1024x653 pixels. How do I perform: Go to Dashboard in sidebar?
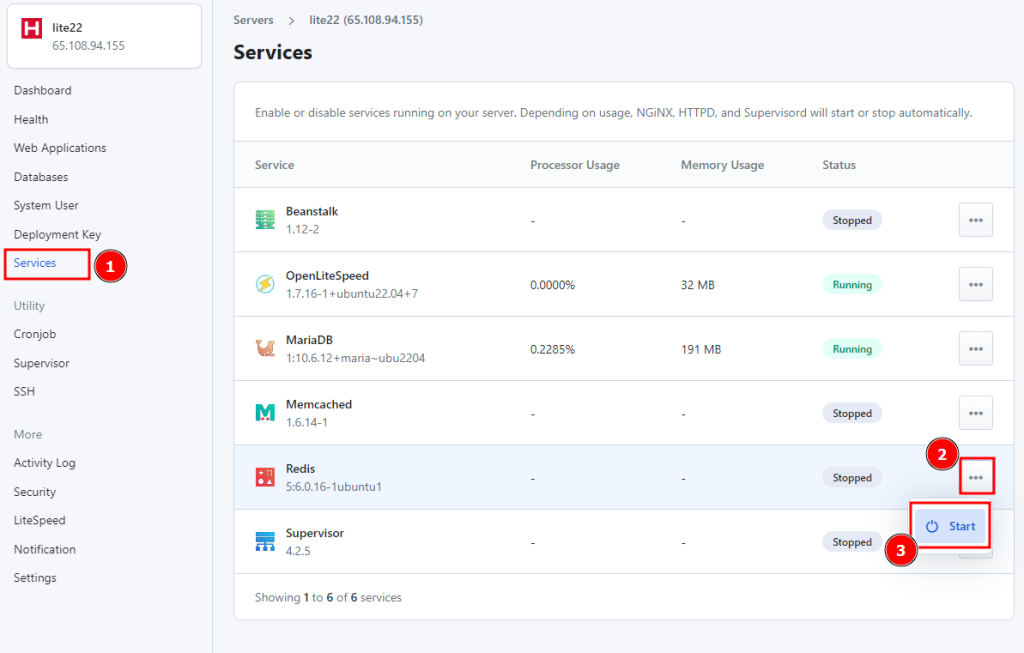[42, 90]
